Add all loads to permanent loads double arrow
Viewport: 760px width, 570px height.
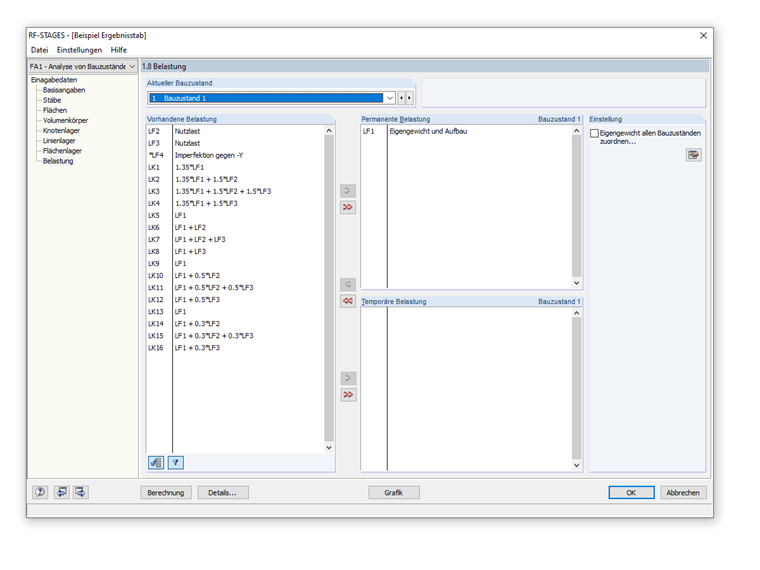(348, 207)
